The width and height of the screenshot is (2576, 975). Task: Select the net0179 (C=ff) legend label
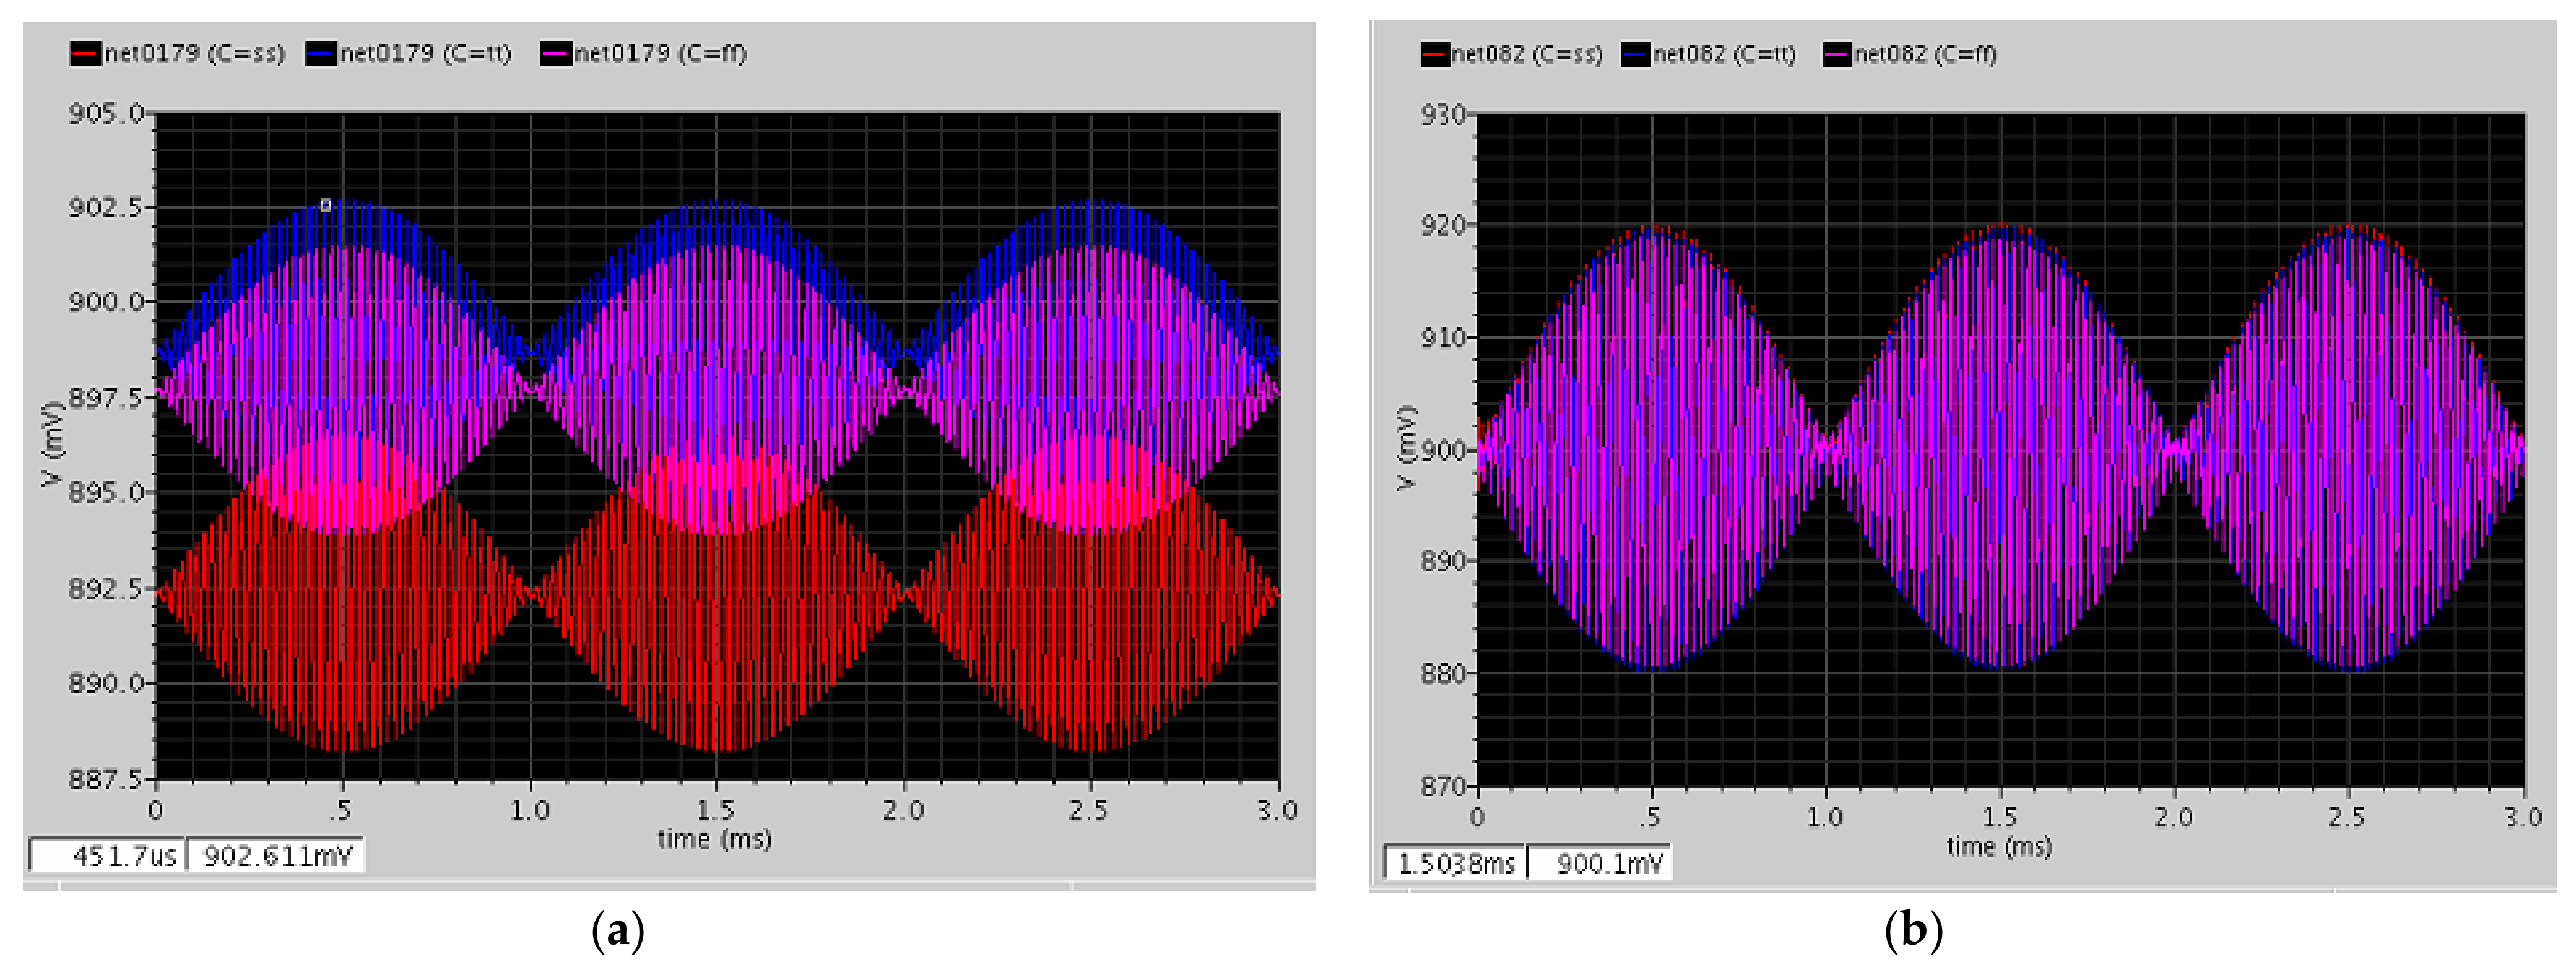tap(660, 54)
